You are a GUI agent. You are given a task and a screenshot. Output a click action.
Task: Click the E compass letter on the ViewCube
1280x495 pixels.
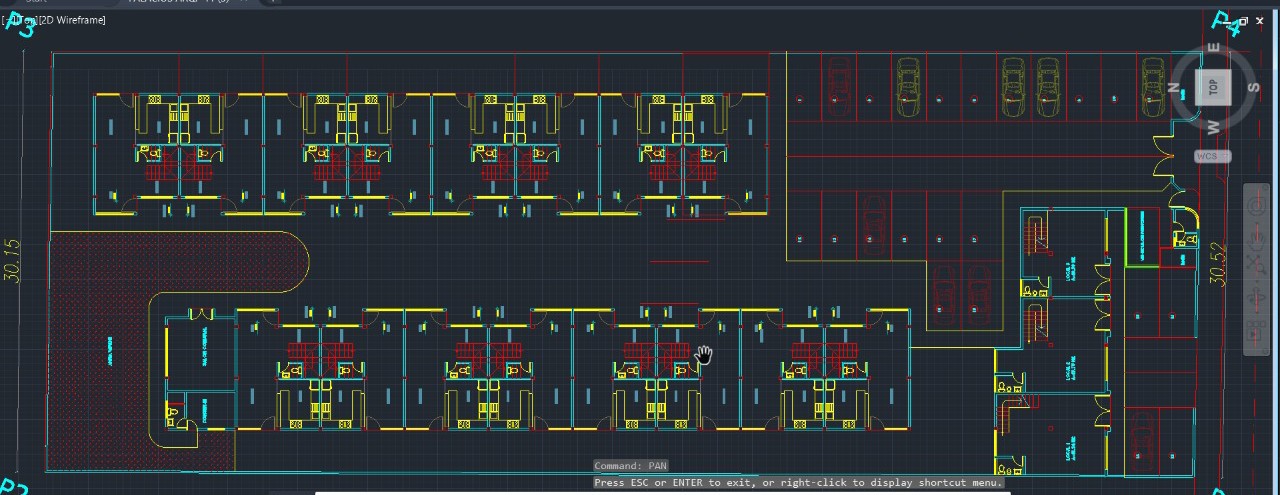tap(1214, 49)
